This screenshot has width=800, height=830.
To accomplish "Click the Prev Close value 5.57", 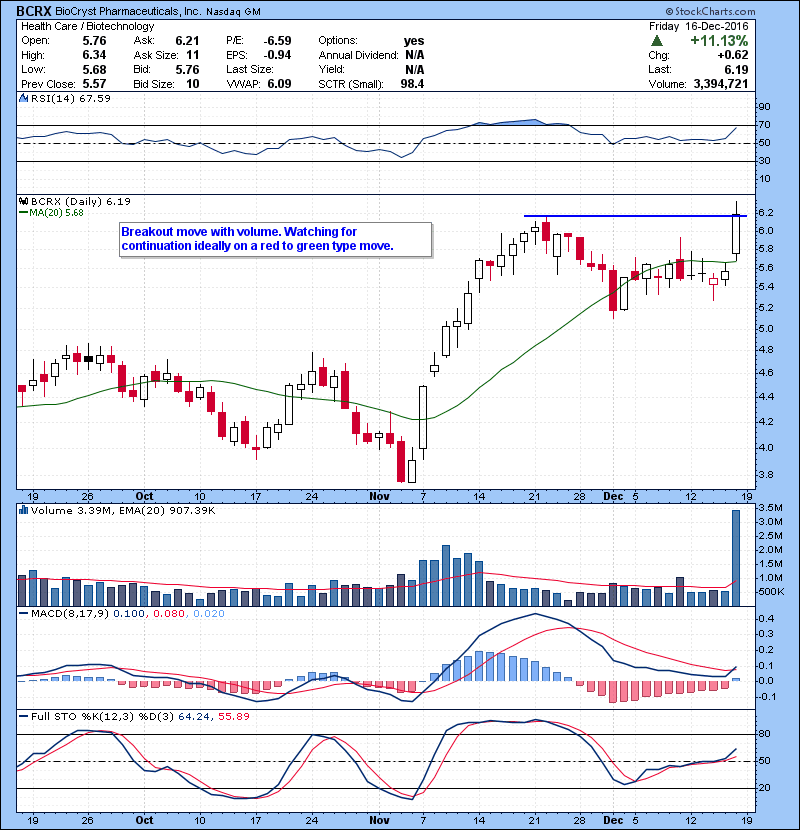I will [94, 84].
